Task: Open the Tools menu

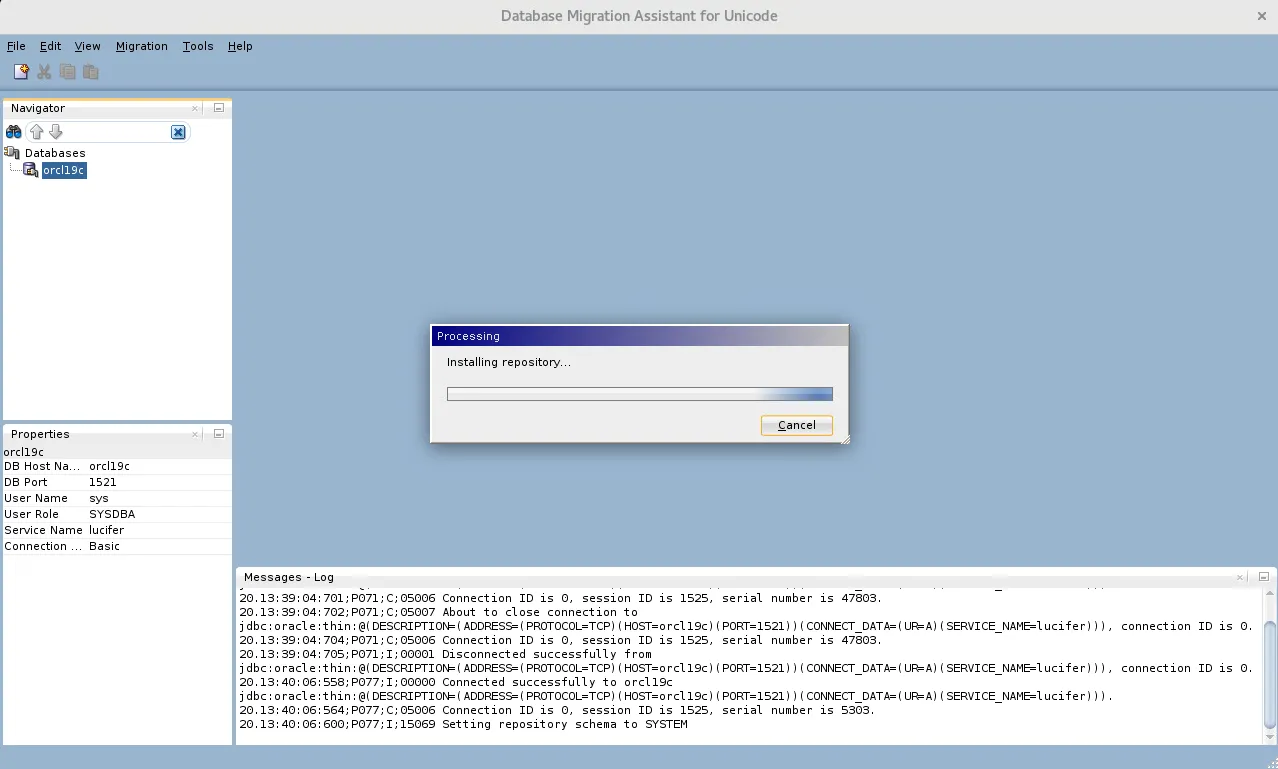Action: pos(197,46)
